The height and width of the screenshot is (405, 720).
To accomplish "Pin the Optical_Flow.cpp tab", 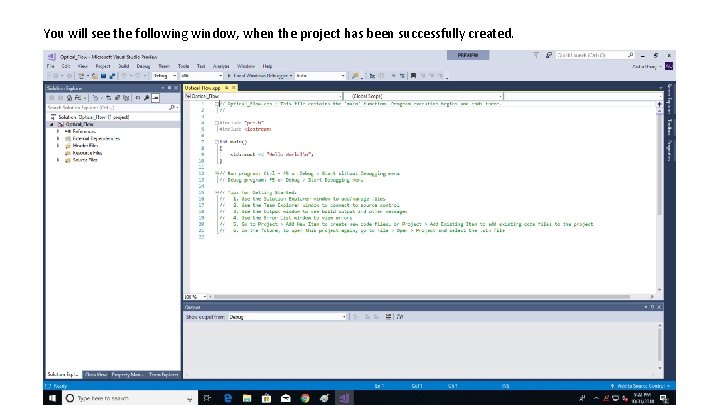I will point(226,88).
